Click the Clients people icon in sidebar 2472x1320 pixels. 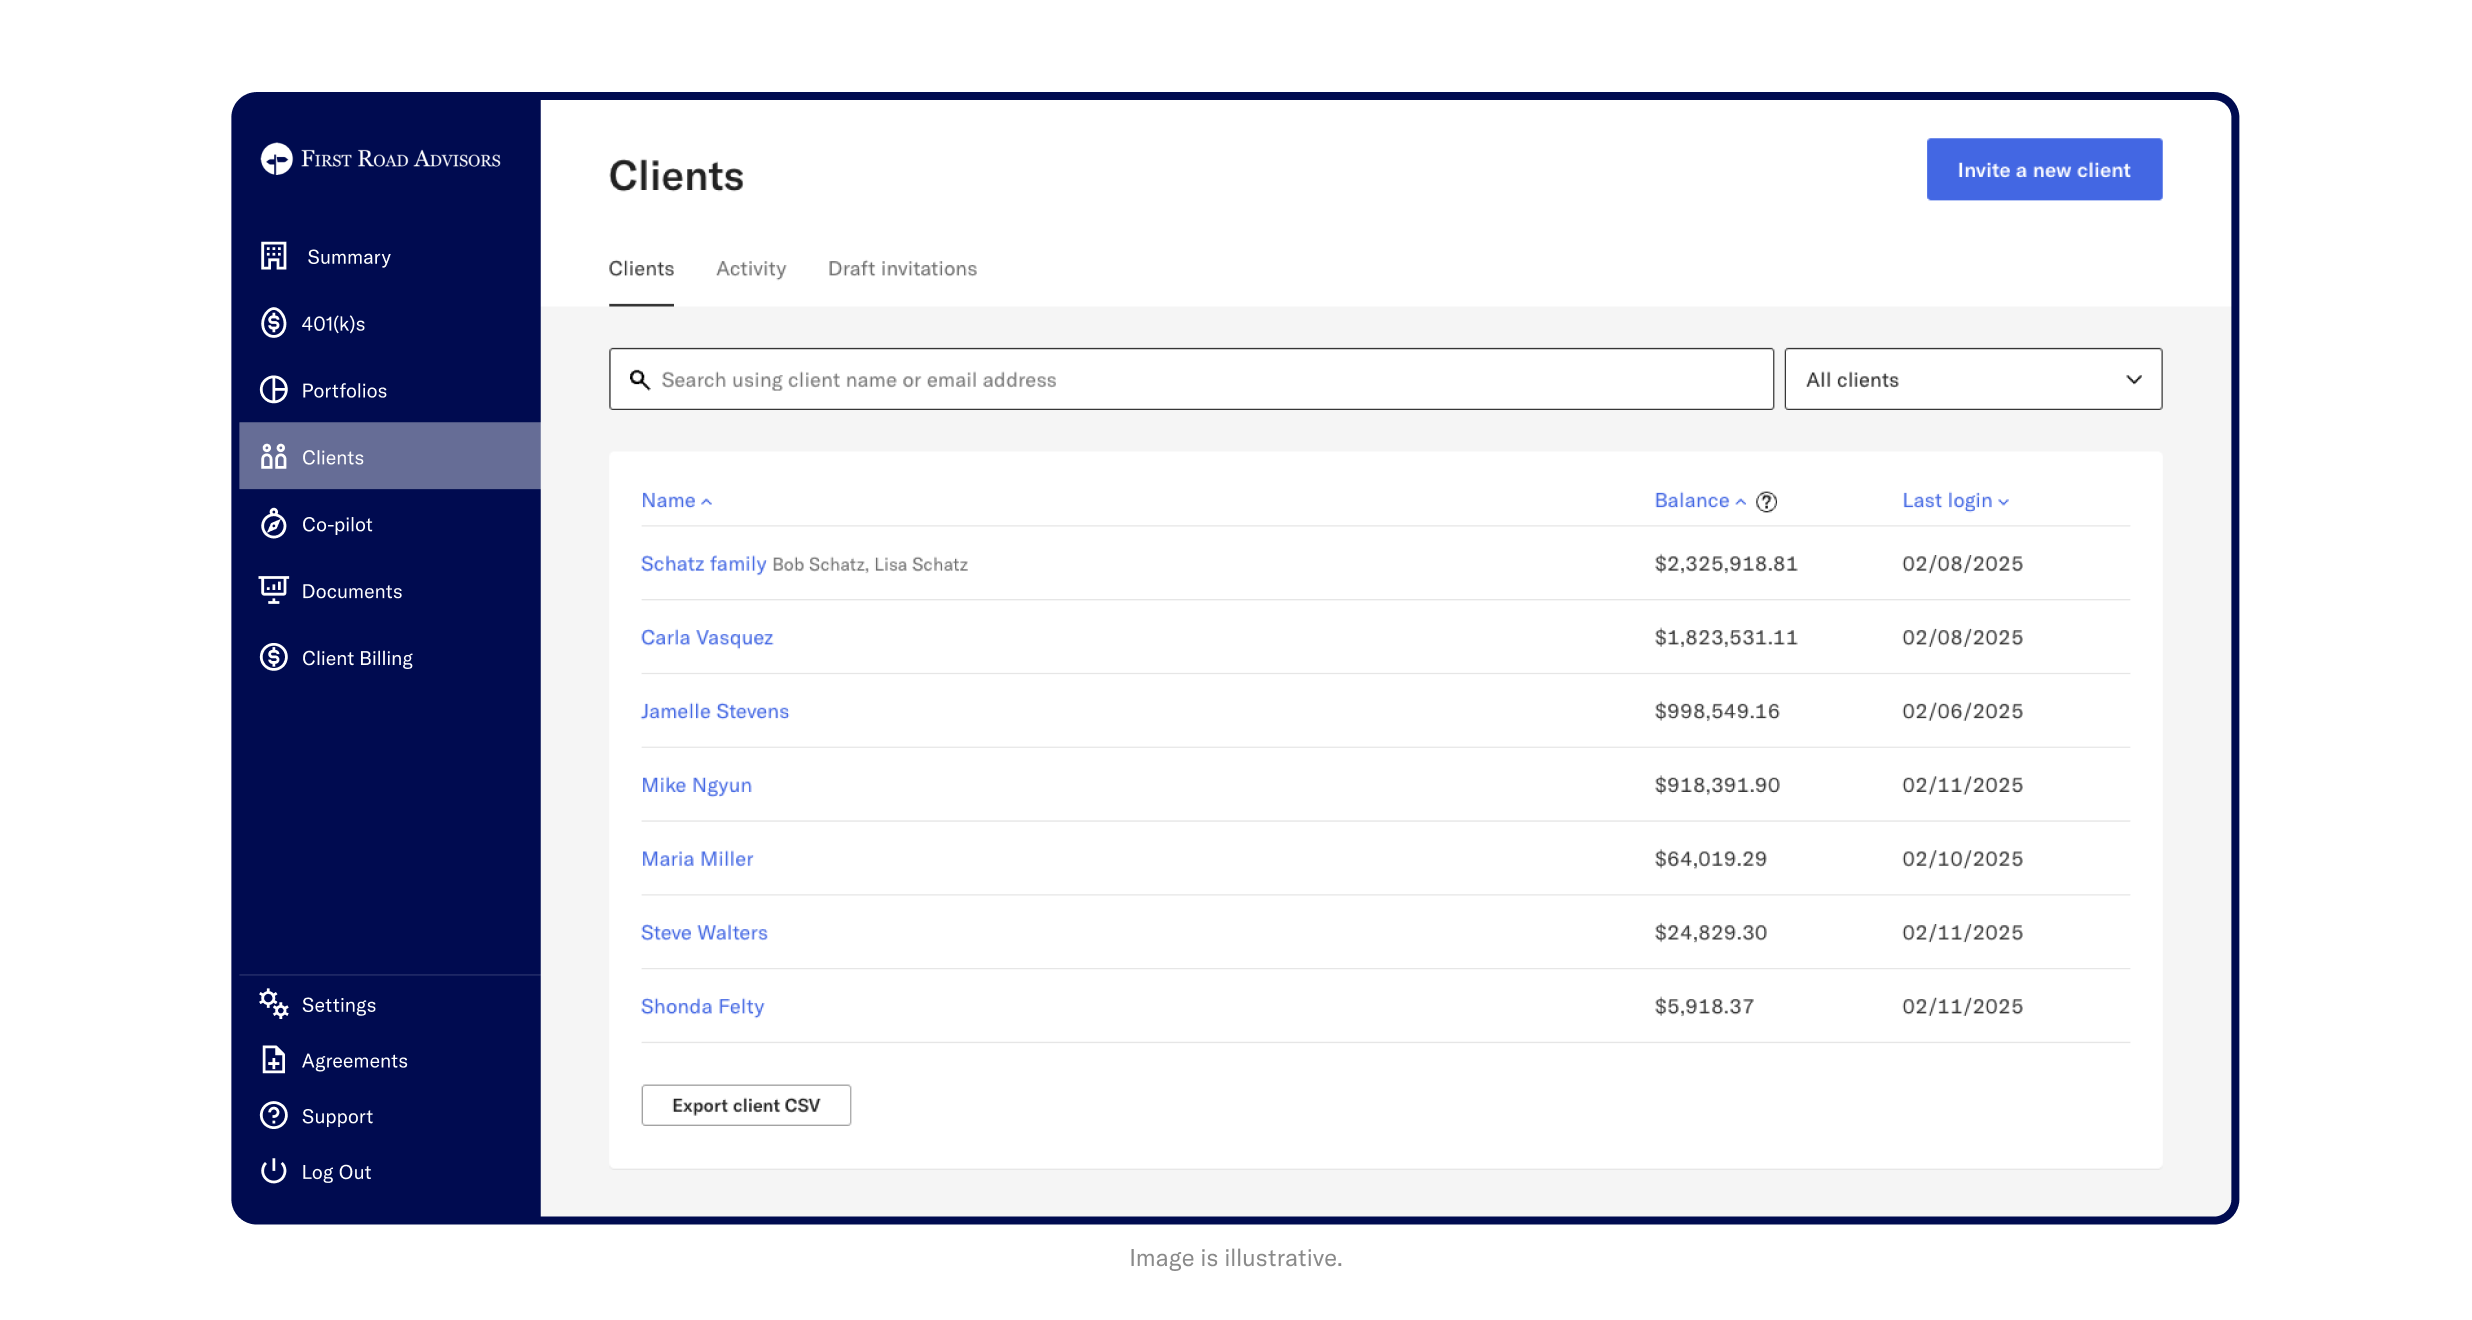point(274,457)
